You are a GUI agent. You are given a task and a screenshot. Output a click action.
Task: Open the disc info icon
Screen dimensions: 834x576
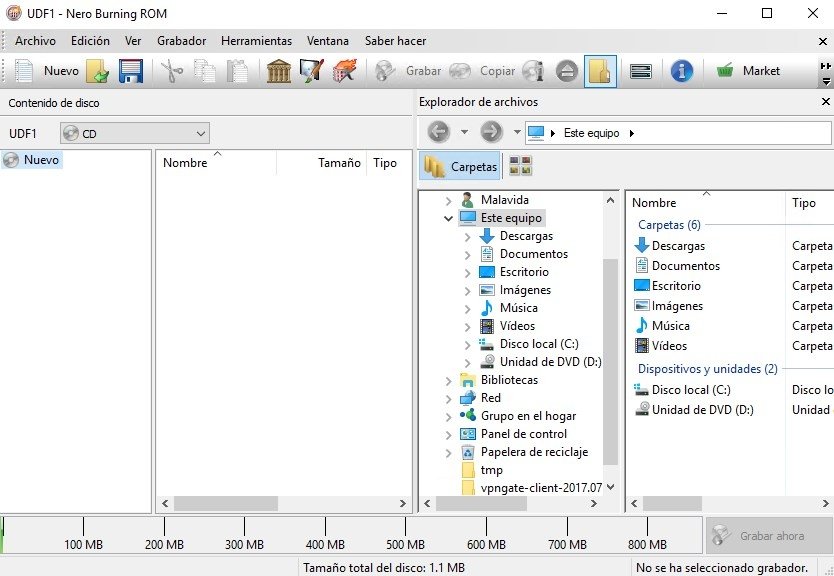pyautogui.click(x=533, y=71)
